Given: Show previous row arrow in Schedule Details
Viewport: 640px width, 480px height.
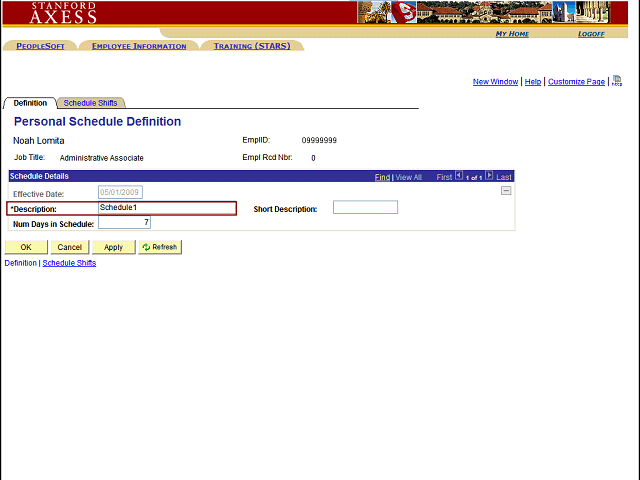Looking at the screenshot, I should pyautogui.click(x=459, y=176).
